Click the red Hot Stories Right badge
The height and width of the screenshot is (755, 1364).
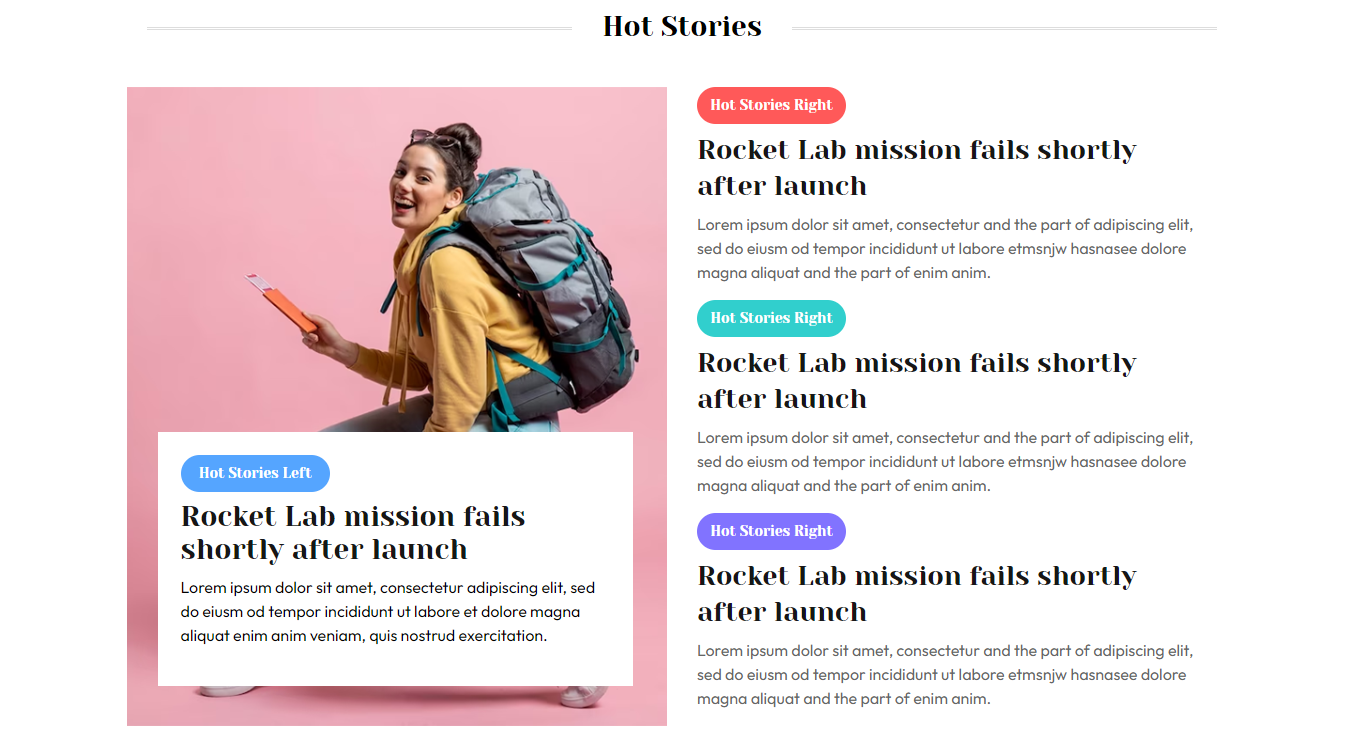771,105
